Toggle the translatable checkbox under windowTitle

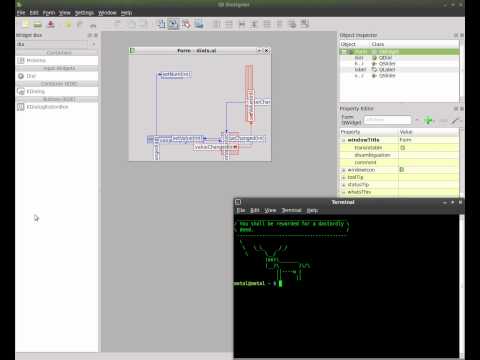pyautogui.click(x=402, y=148)
